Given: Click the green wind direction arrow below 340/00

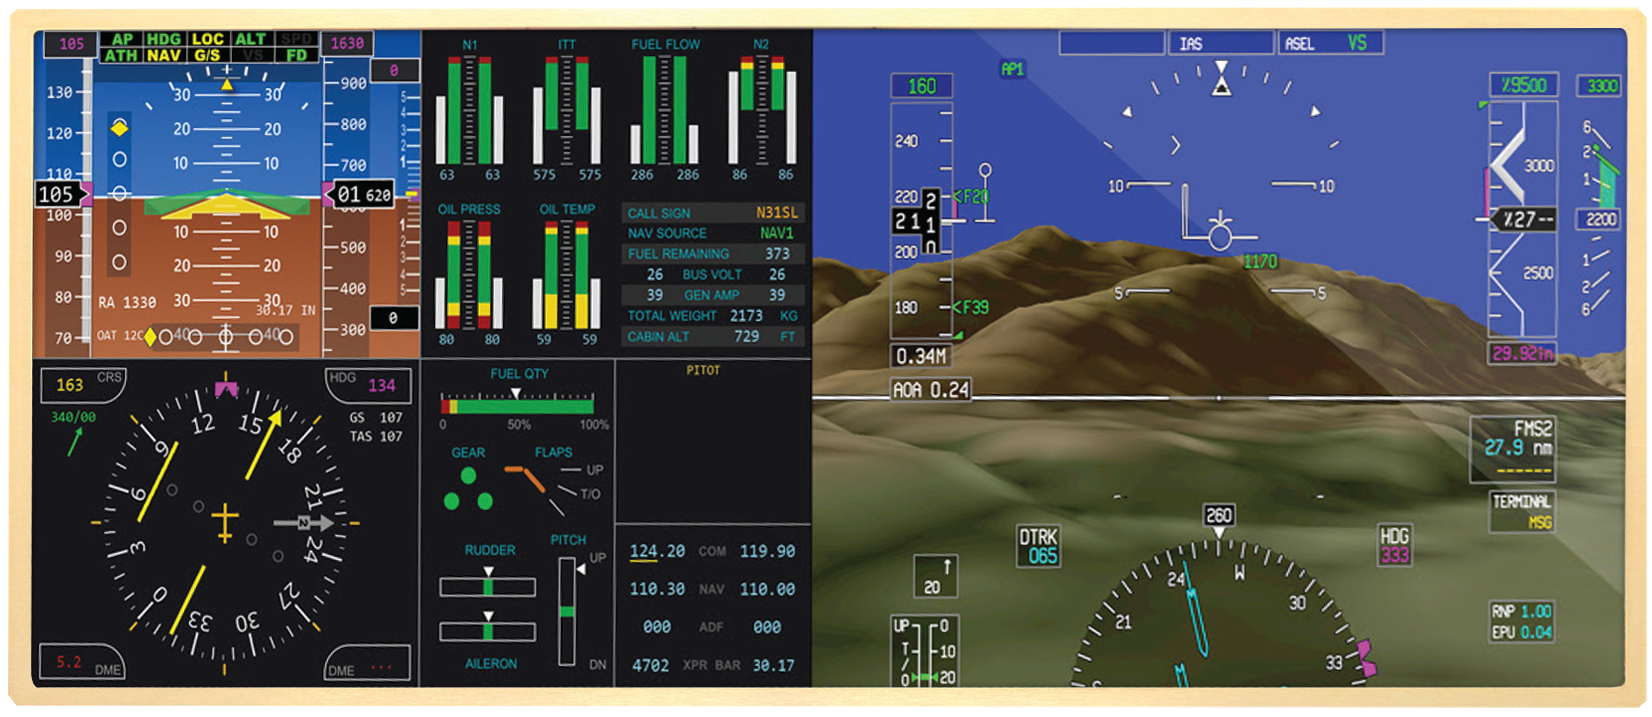Looking at the screenshot, I should pyautogui.click(x=74, y=441).
